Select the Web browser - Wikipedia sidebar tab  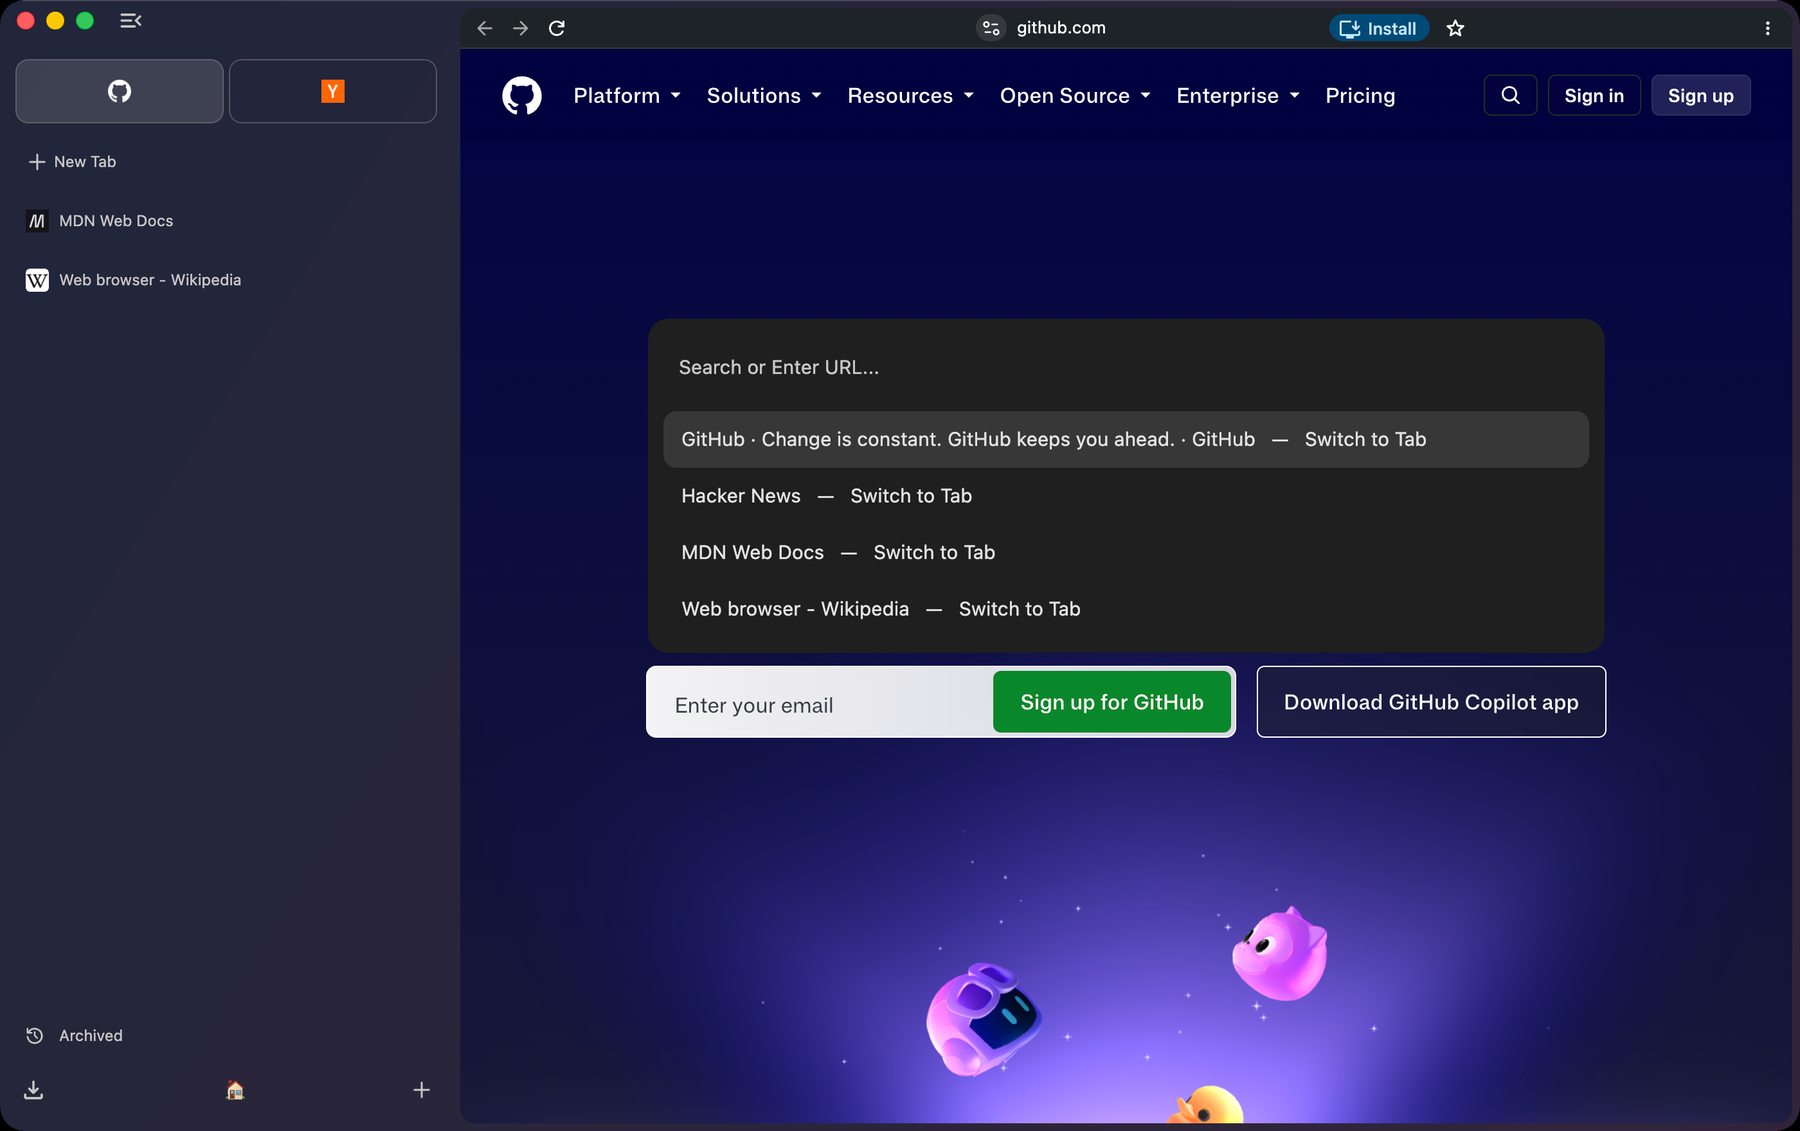[229, 280]
